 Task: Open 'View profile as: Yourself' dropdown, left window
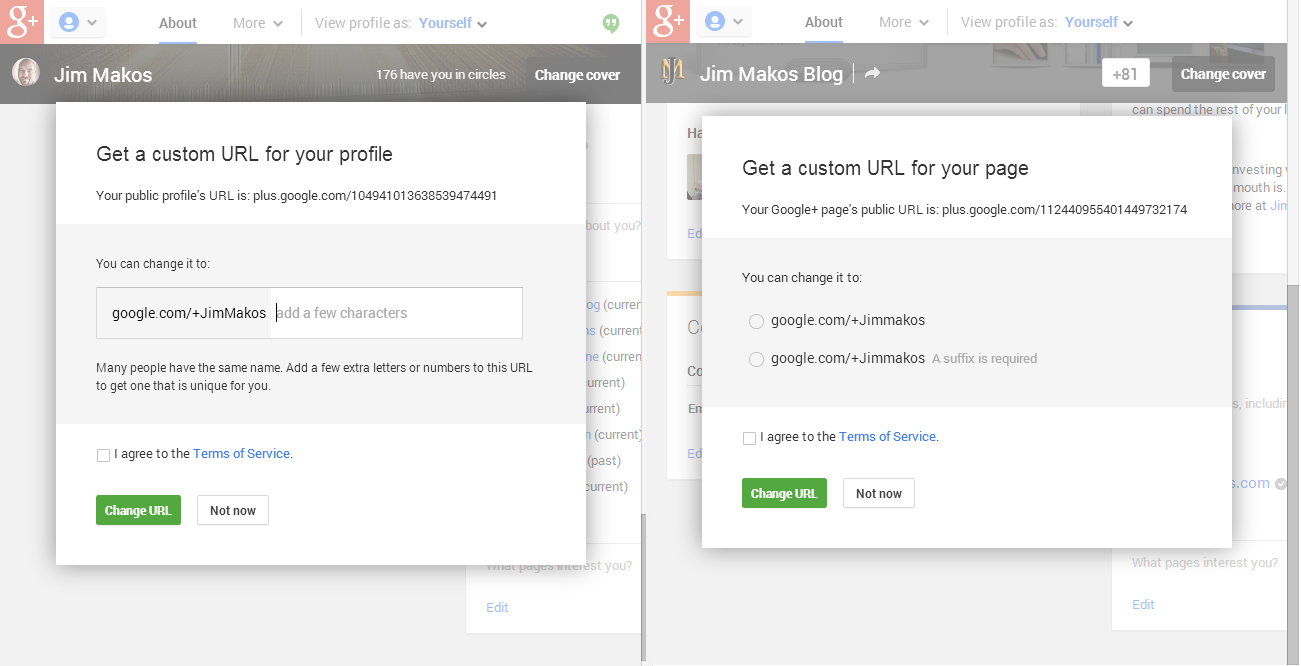(453, 23)
